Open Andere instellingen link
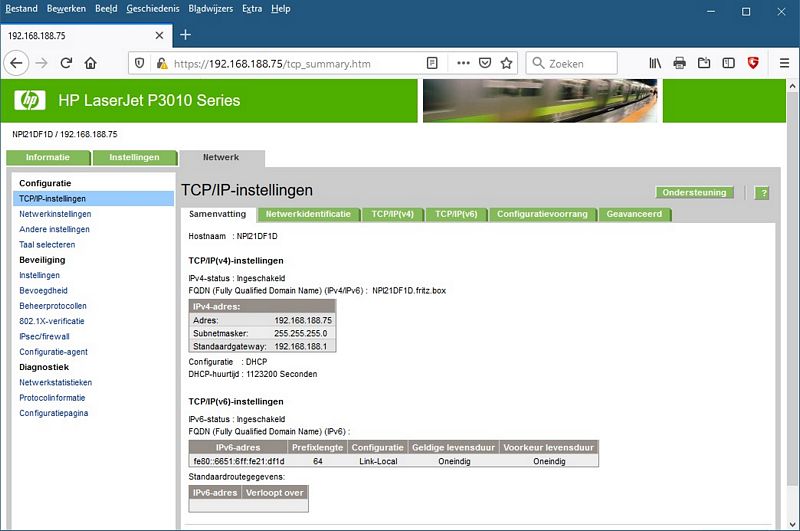This screenshot has width=800, height=531. point(54,229)
